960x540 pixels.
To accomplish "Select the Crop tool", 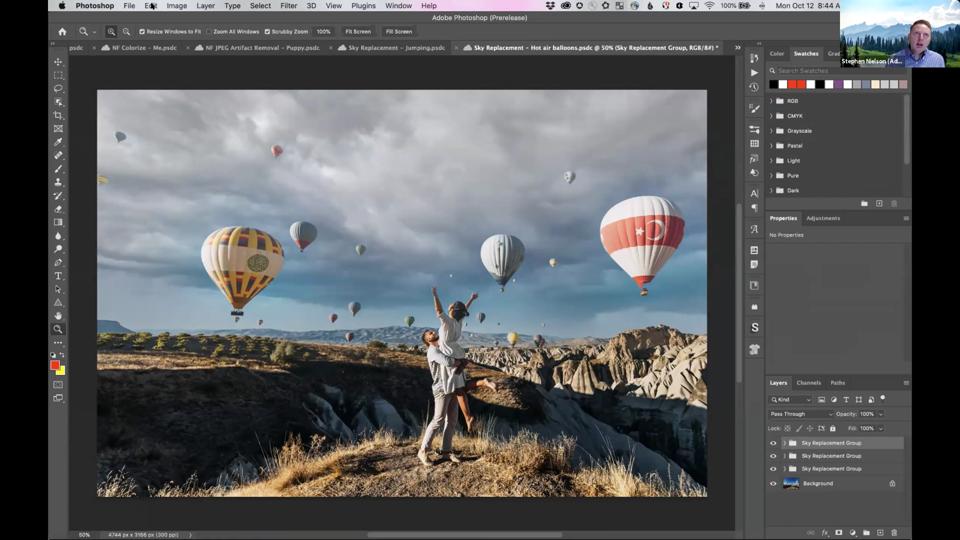I will (58, 116).
